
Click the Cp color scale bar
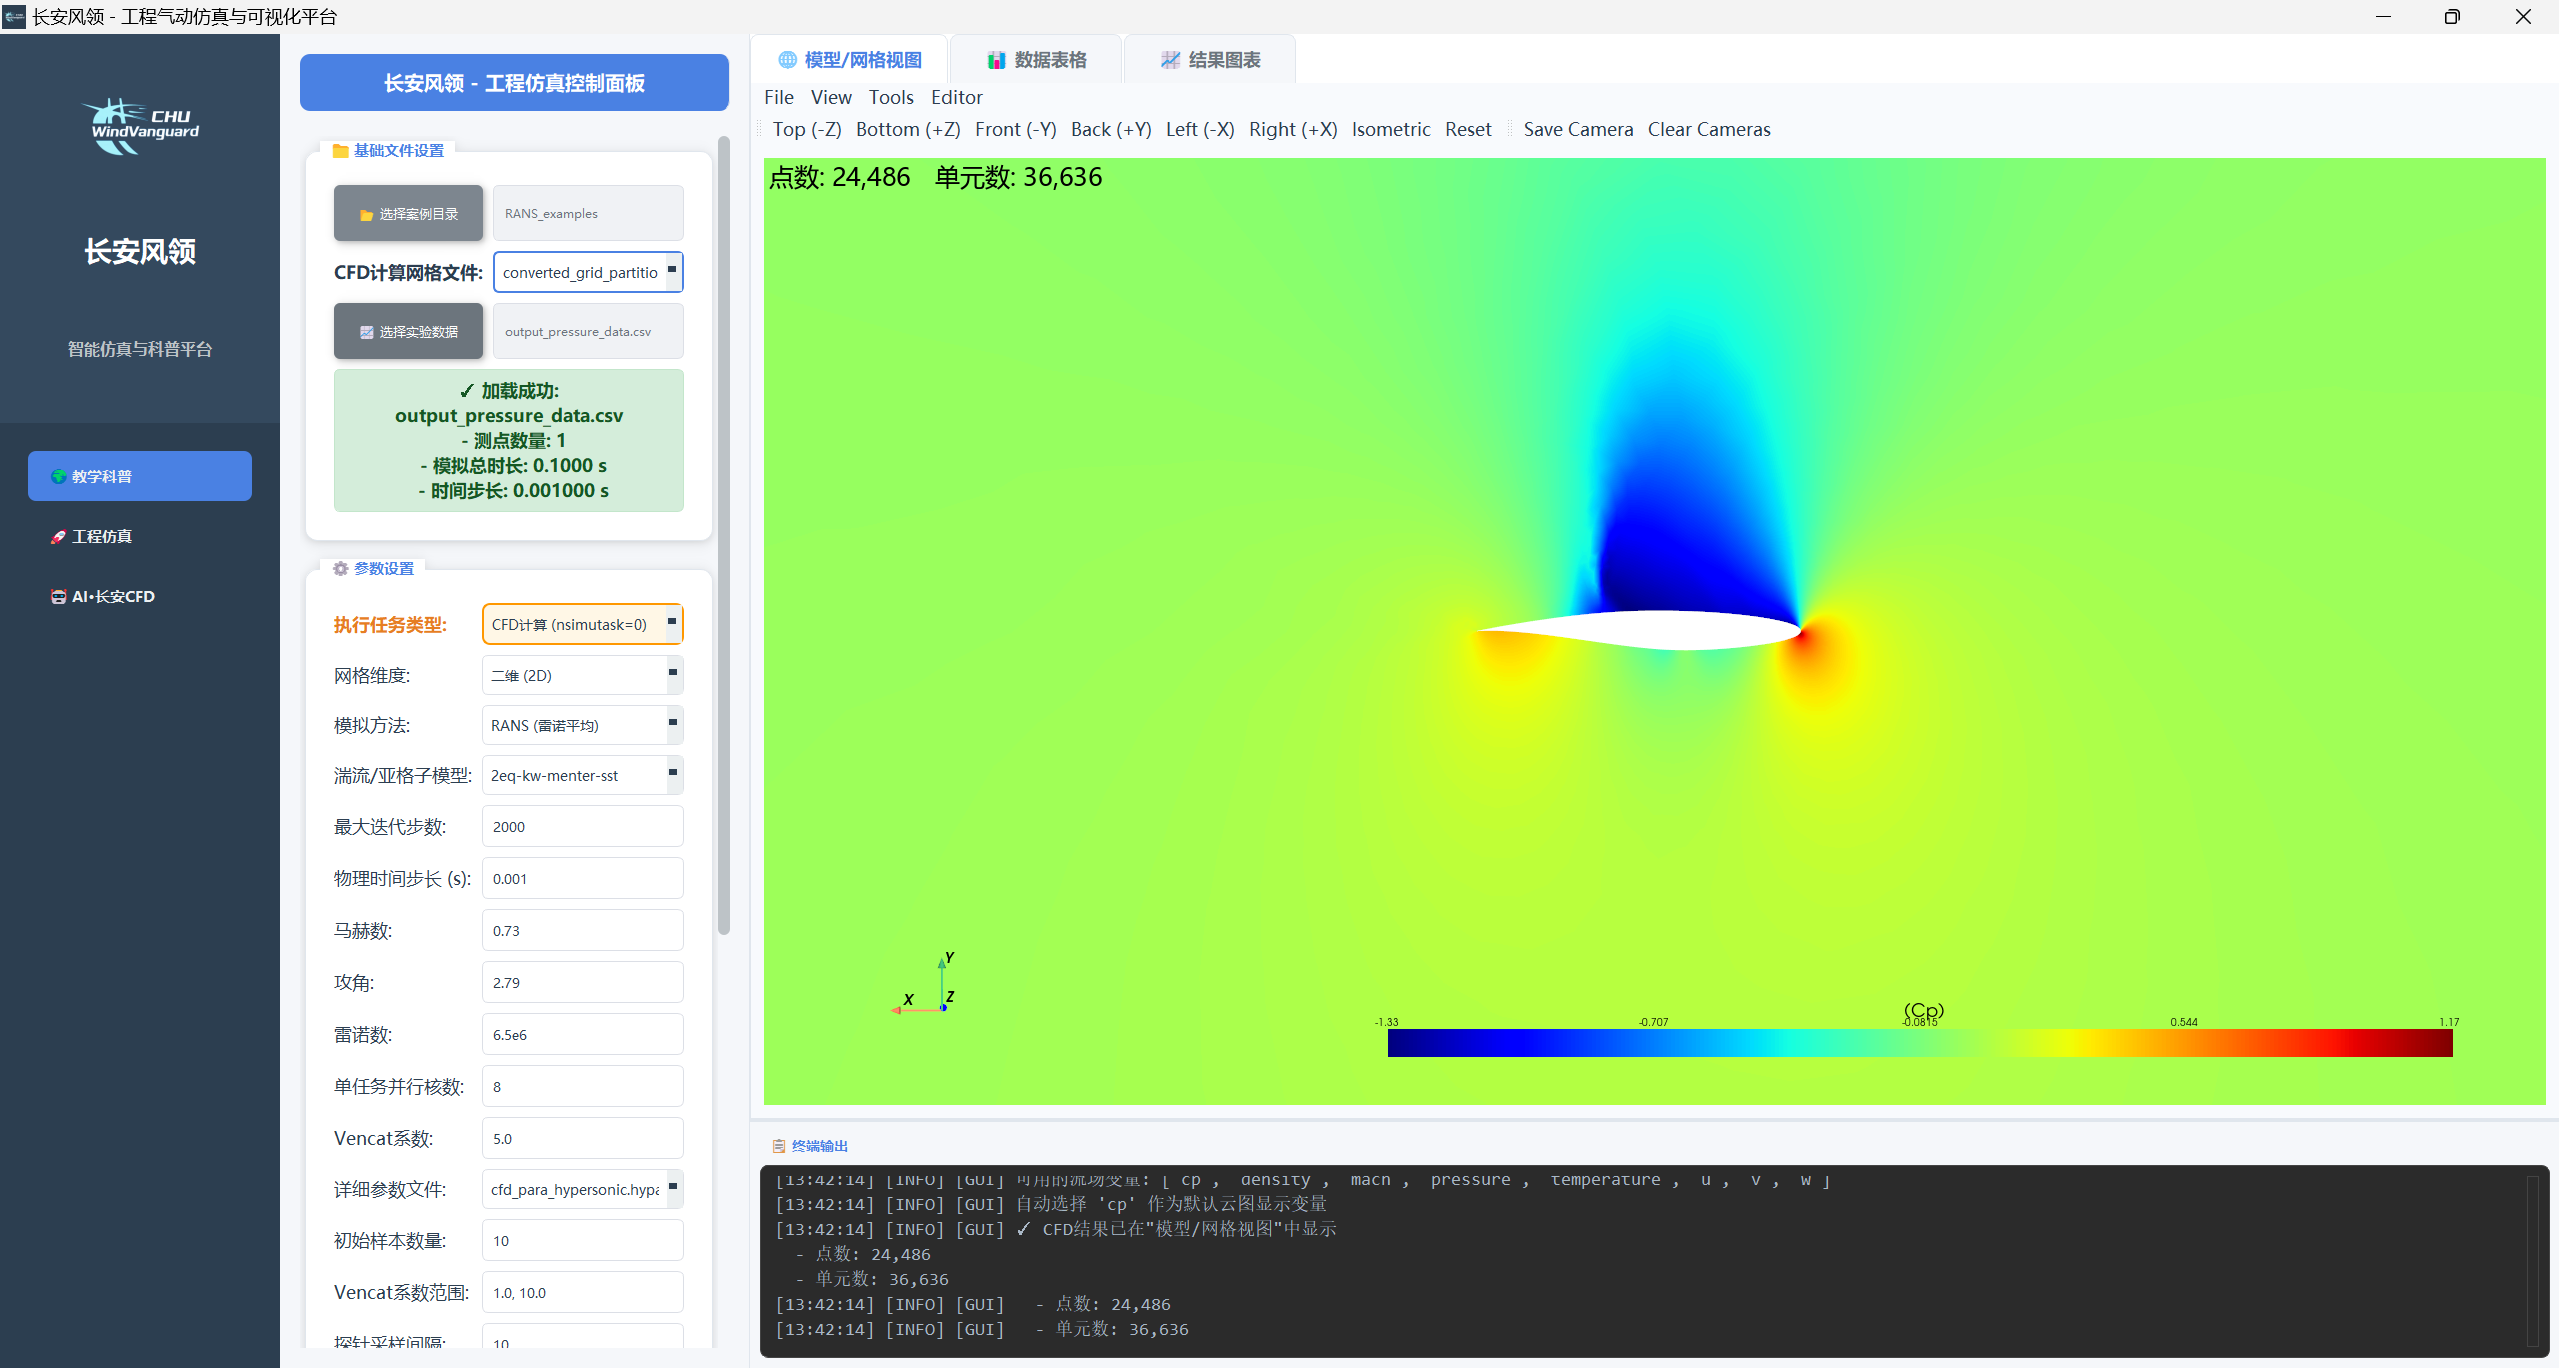tap(1919, 1043)
